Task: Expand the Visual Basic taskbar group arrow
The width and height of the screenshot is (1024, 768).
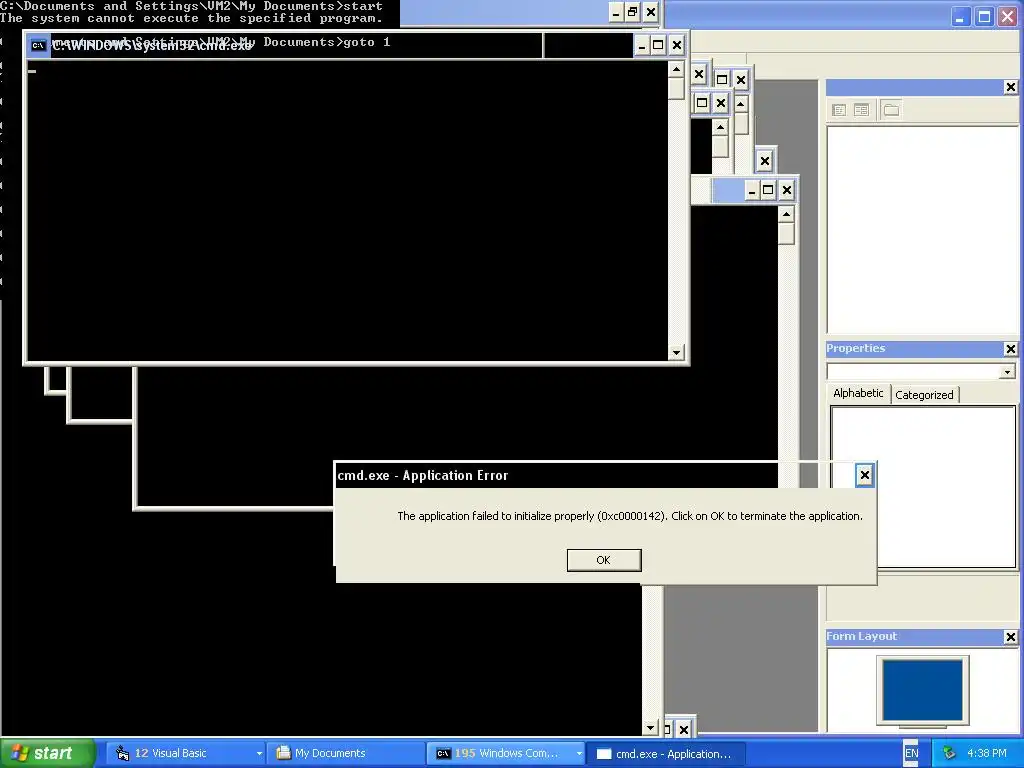Action: click(259, 754)
